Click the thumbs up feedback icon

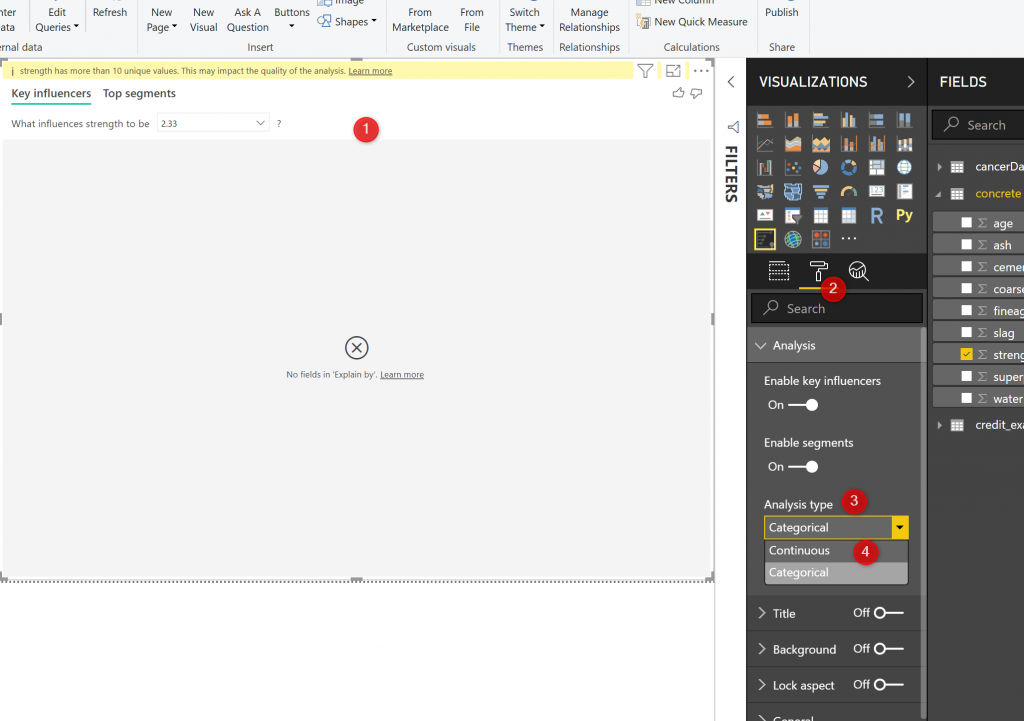(x=679, y=93)
